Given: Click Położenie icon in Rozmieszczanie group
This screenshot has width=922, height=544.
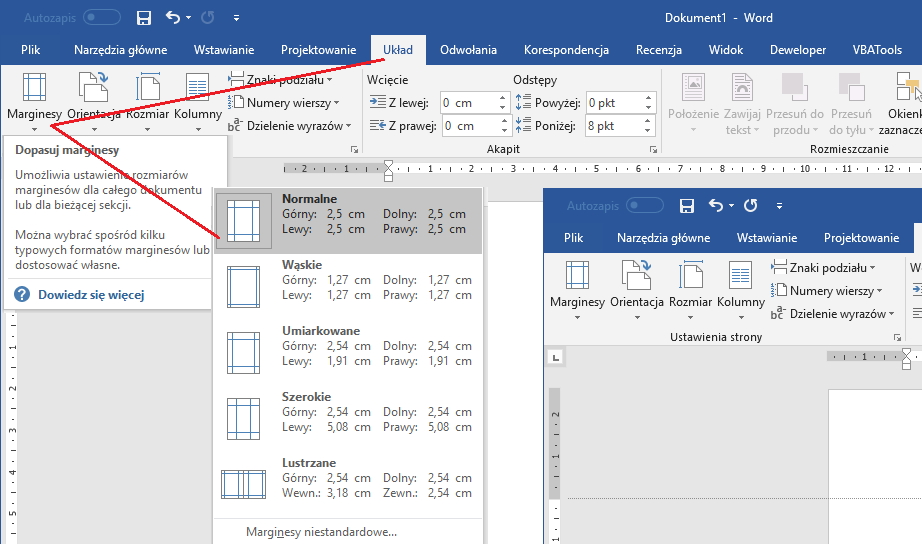Looking at the screenshot, I should tap(693, 88).
